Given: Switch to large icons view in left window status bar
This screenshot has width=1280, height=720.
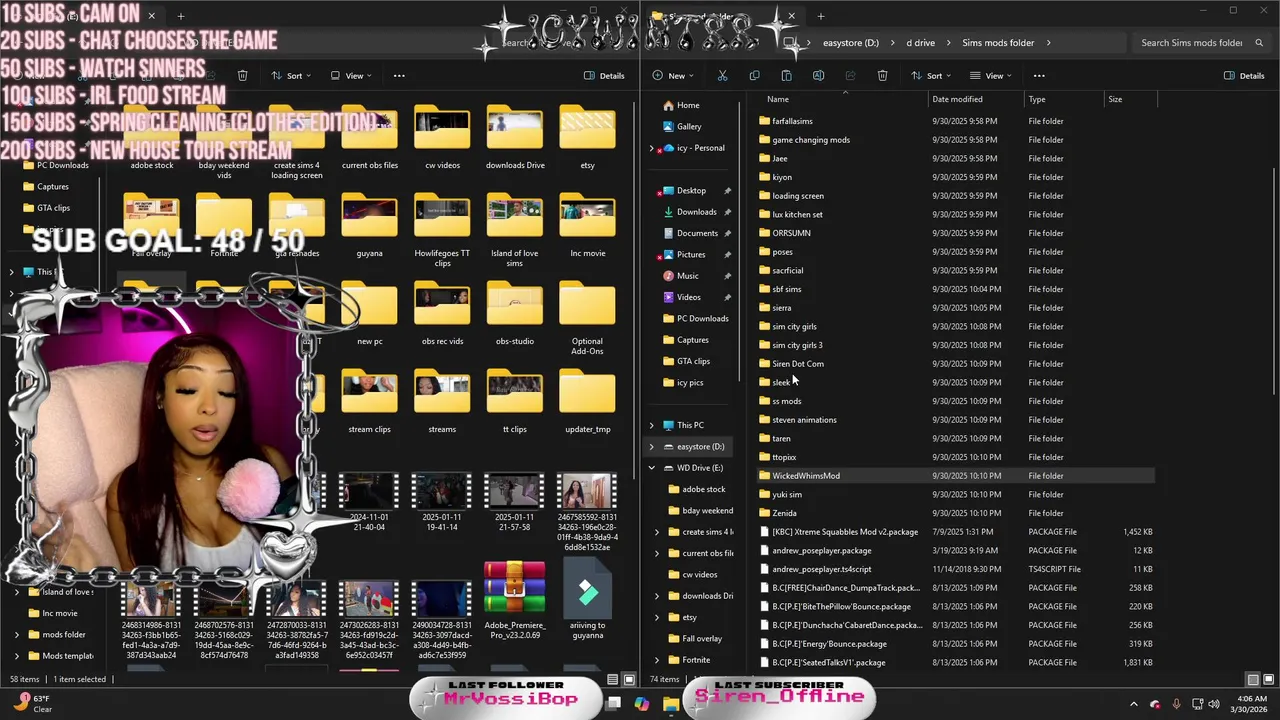Looking at the screenshot, I should tap(629, 679).
